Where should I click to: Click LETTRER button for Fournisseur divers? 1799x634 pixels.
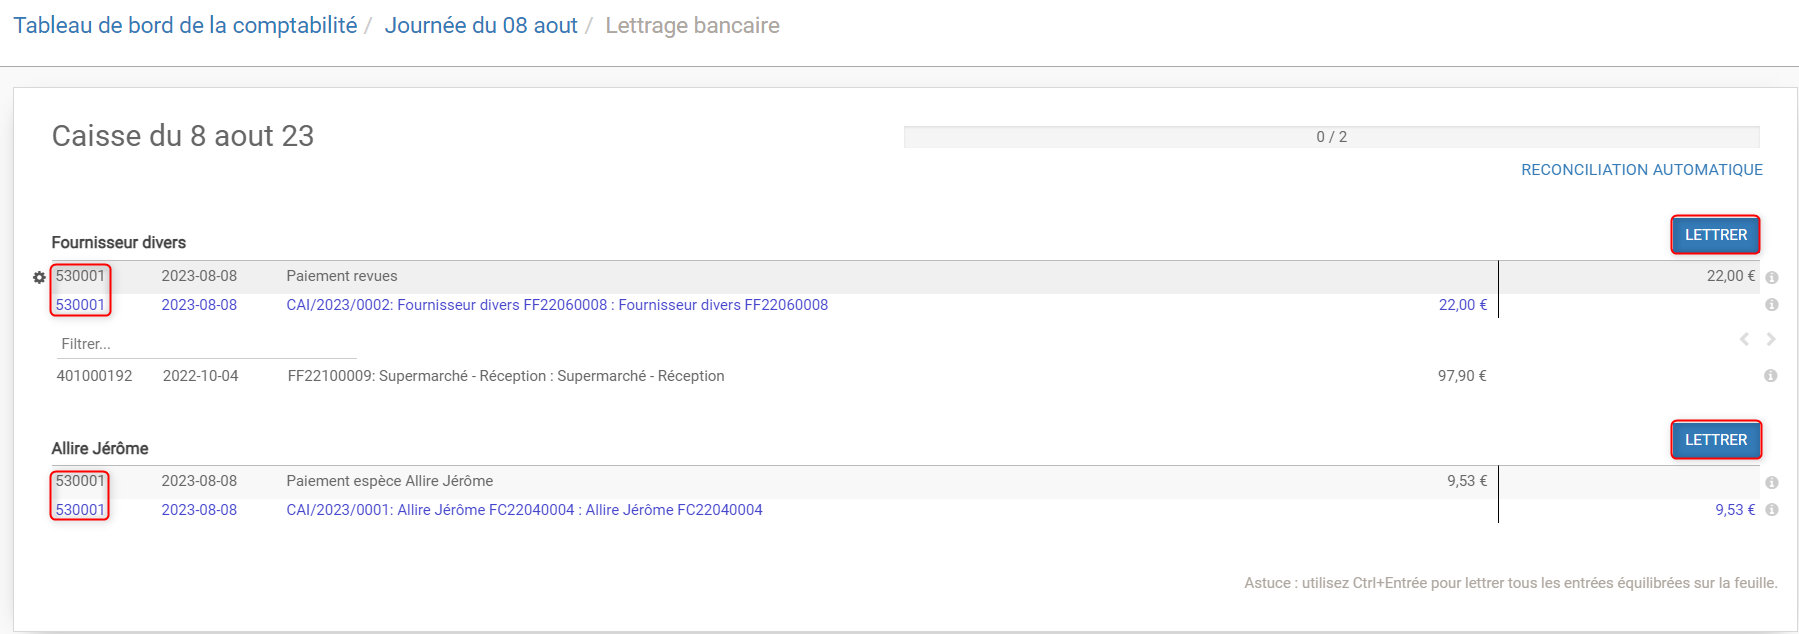pos(1715,235)
